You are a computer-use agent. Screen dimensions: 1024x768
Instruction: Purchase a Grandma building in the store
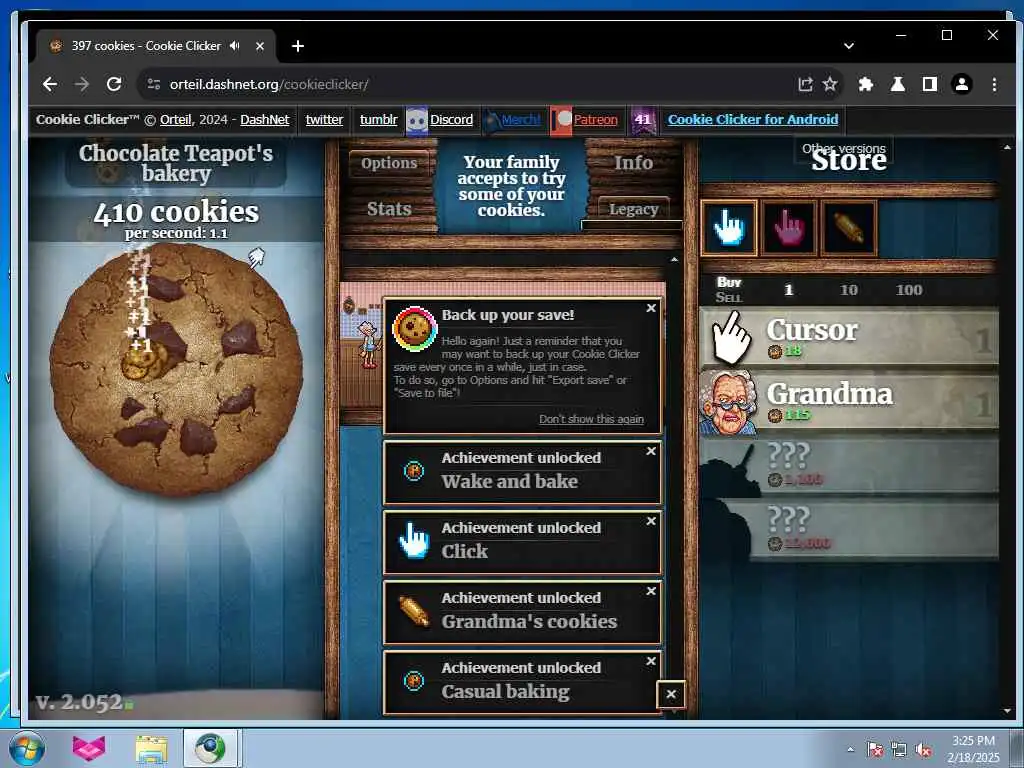click(x=849, y=402)
